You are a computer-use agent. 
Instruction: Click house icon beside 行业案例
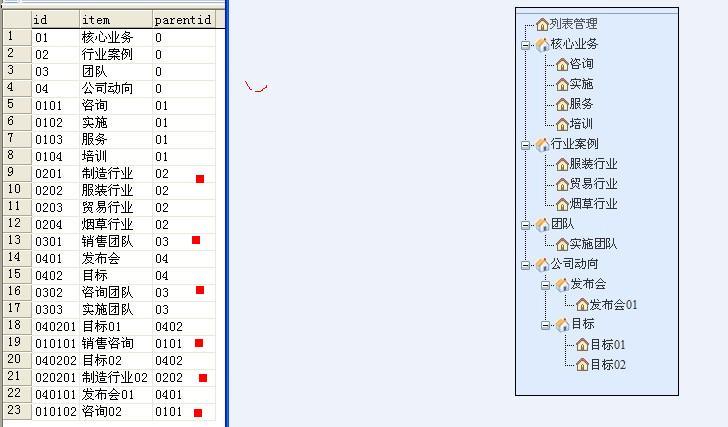542,145
